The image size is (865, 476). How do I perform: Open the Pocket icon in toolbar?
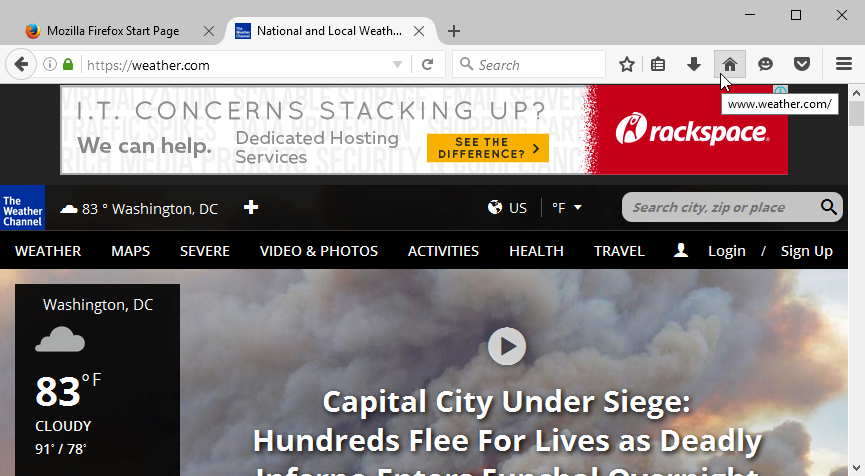(x=801, y=65)
